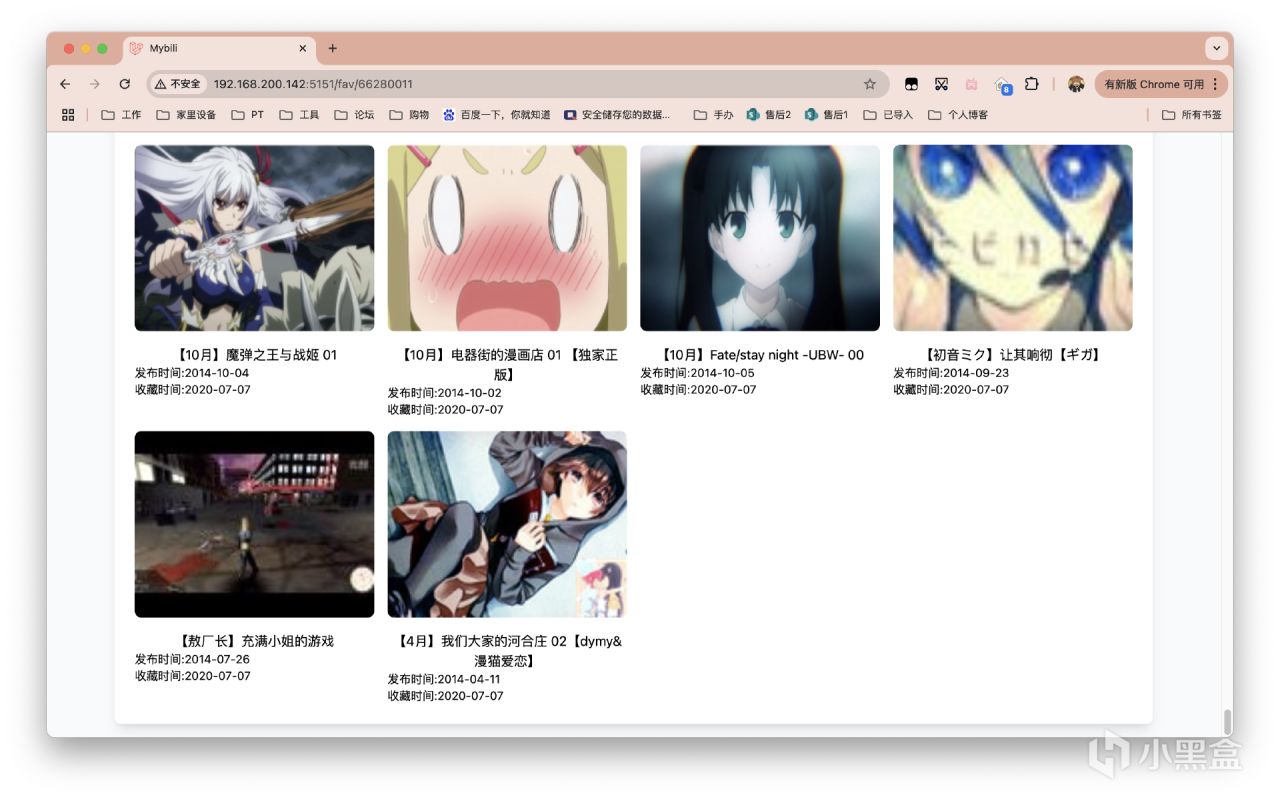Open the 我们大家的河合庄 video thumbnail

coord(507,524)
